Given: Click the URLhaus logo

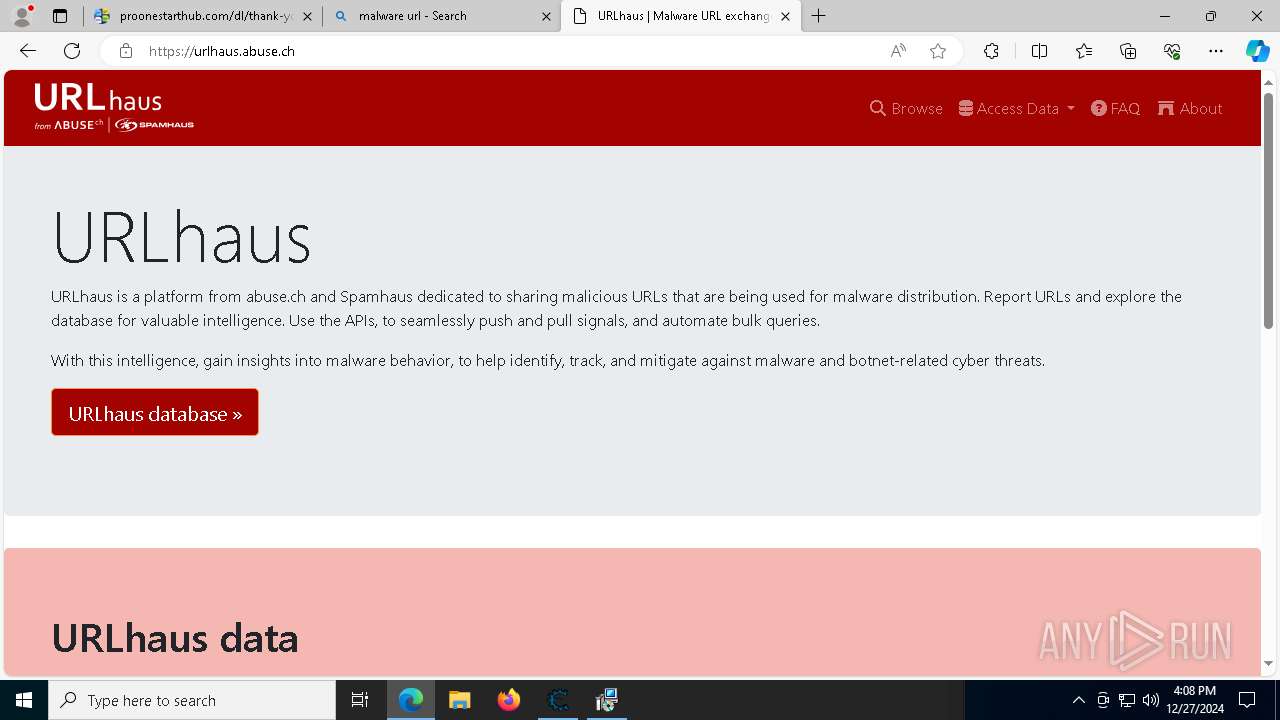Looking at the screenshot, I should tap(114, 108).
